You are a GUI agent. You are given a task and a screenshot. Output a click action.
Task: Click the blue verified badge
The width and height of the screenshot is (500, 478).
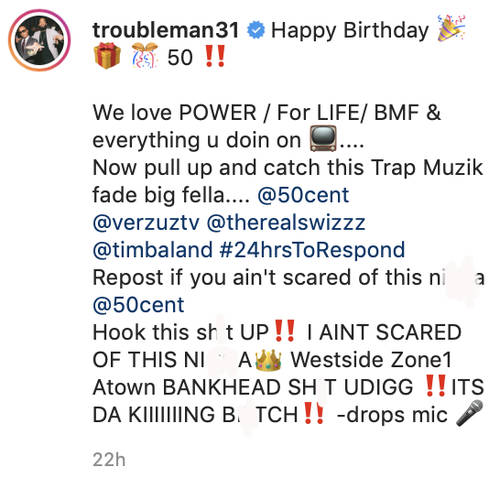pyautogui.click(x=256, y=30)
